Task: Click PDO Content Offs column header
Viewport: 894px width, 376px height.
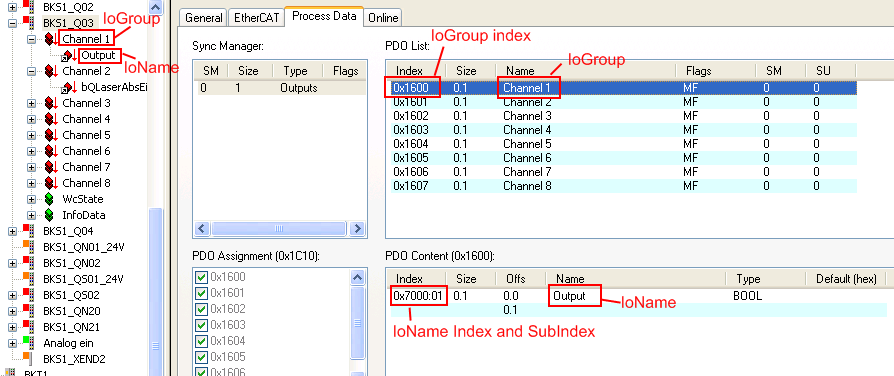Action: [x=521, y=278]
